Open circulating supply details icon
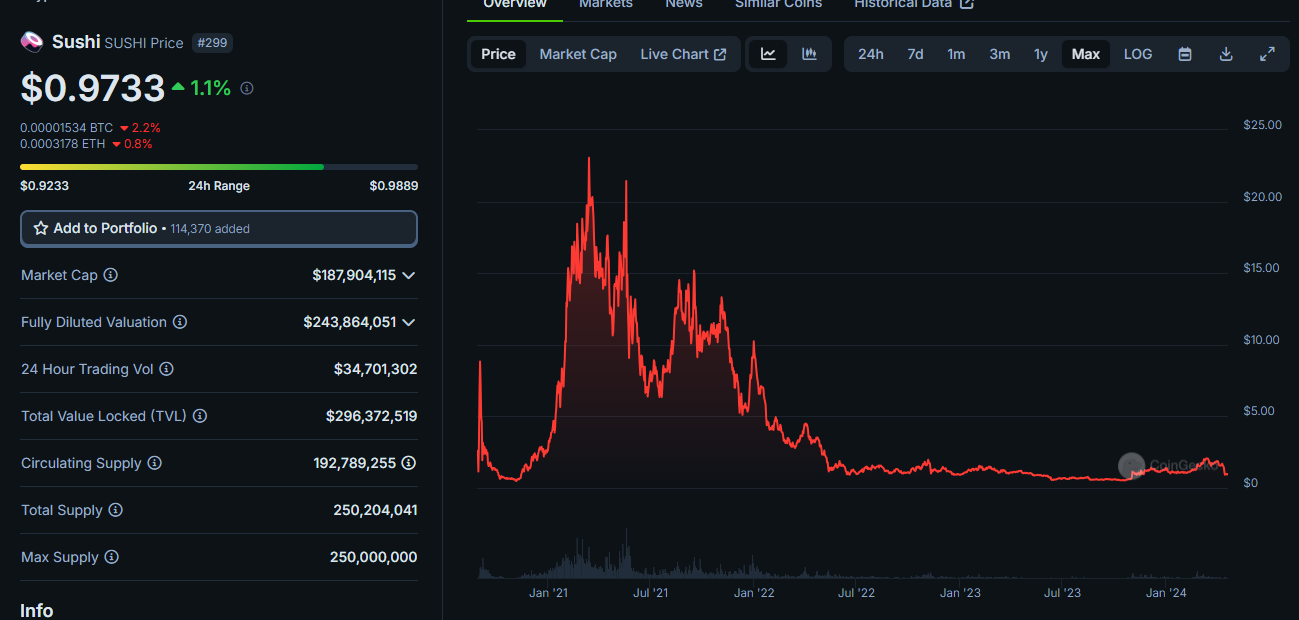 pyautogui.click(x=409, y=463)
